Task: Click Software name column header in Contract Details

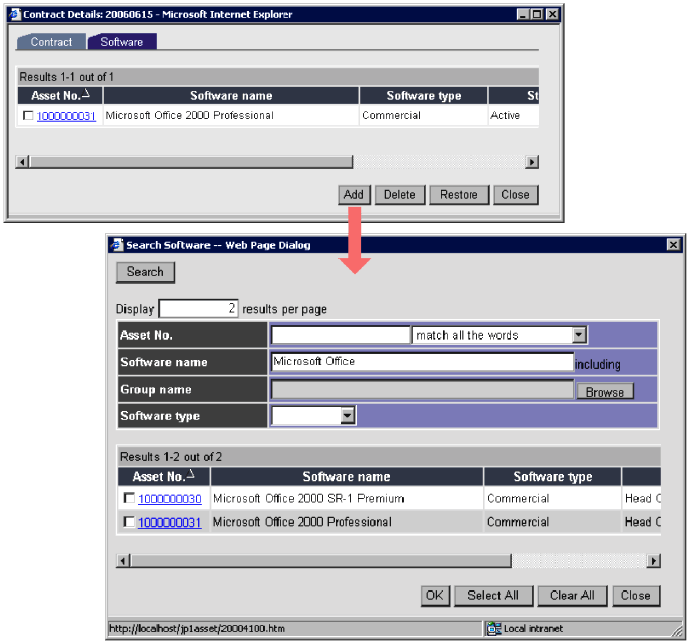Action: [x=231, y=95]
